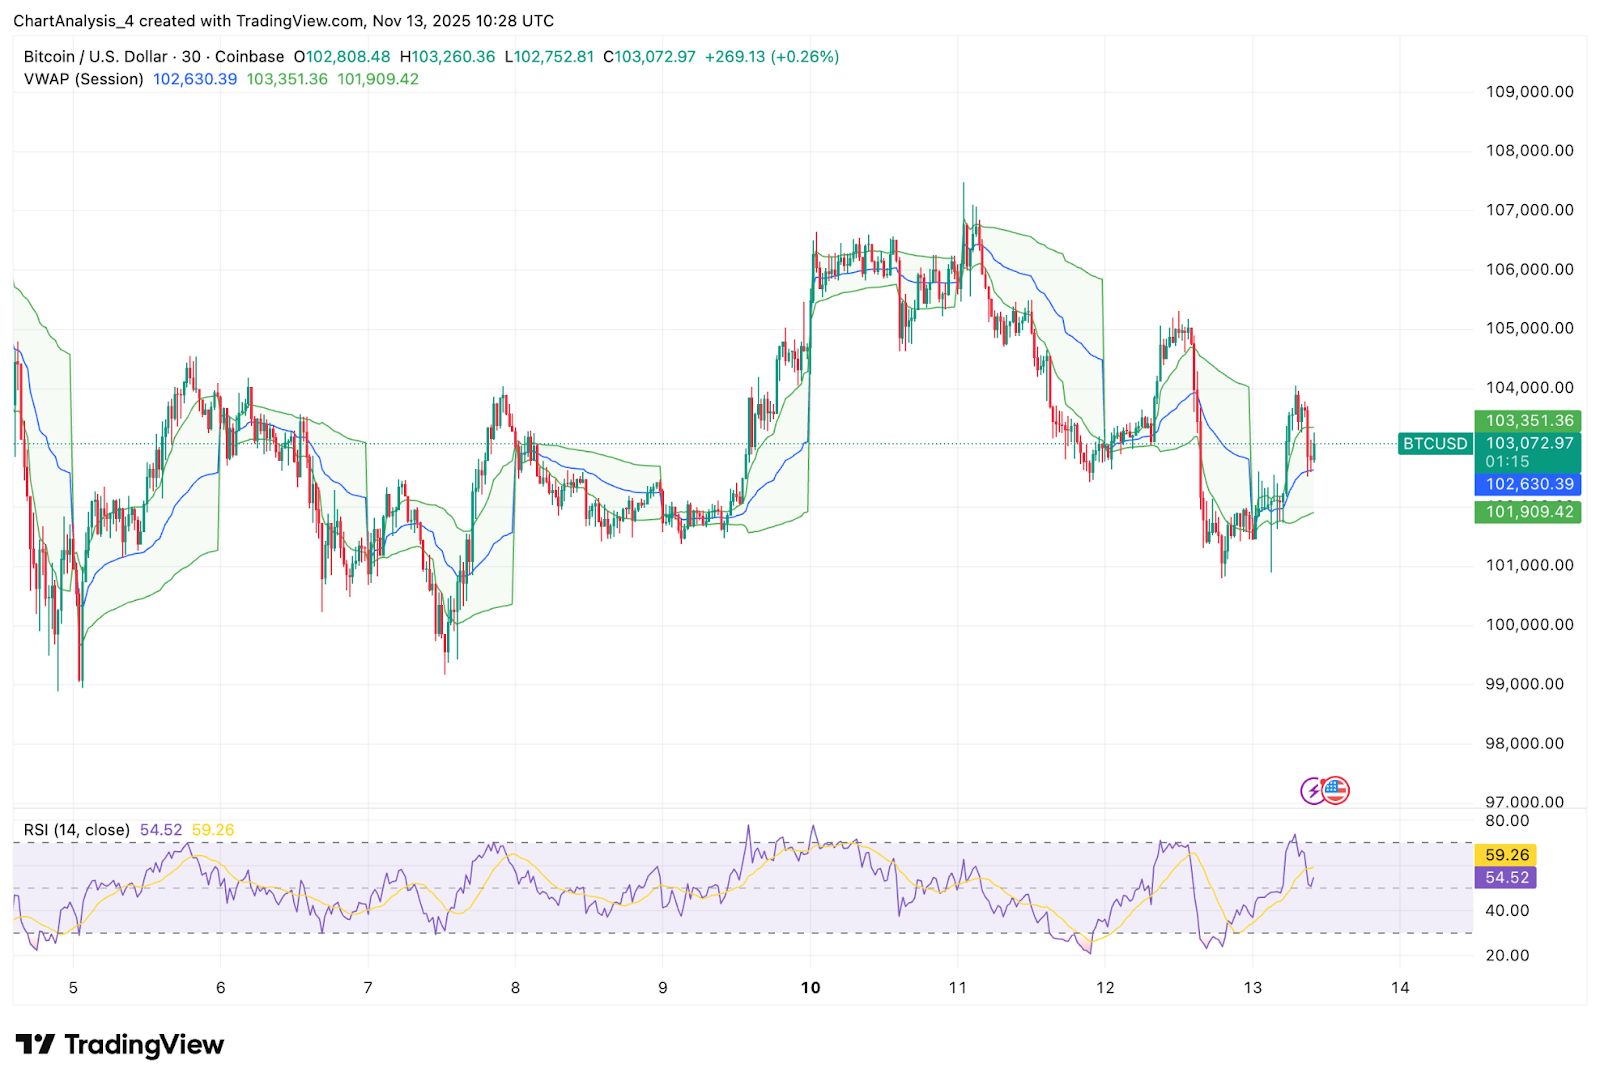Click the bold 10 date on time axis
1600x1084 pixels.
[x=810, y=987]
